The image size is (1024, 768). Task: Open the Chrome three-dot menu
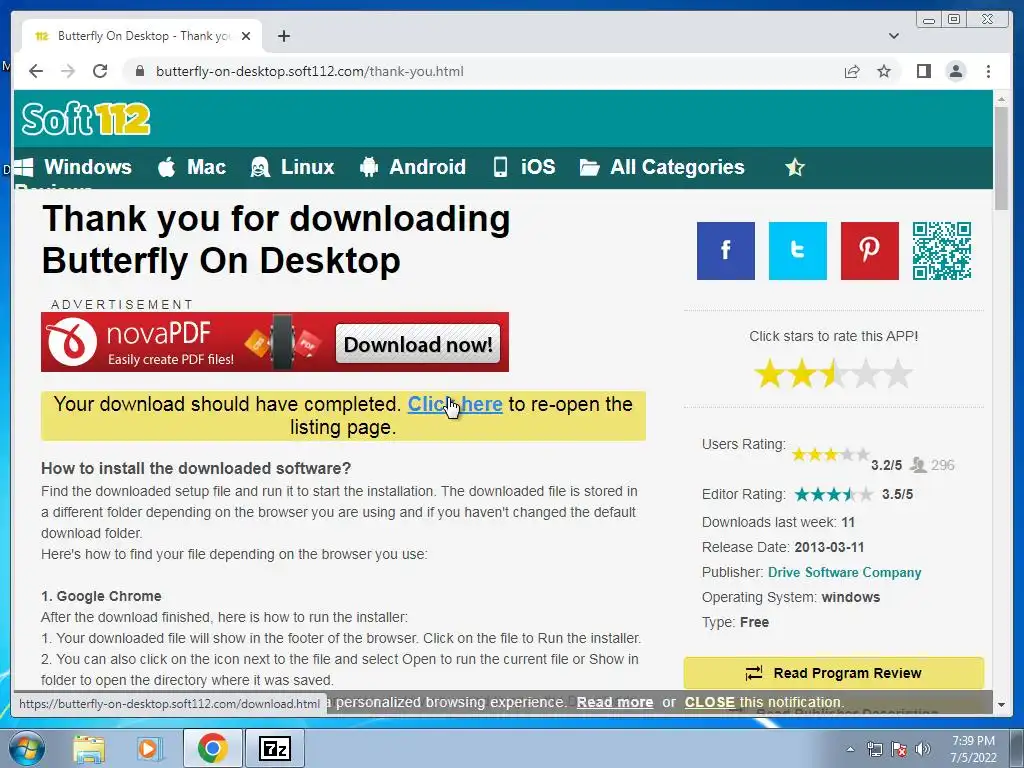pyautogui.click(x=988, y=71)
